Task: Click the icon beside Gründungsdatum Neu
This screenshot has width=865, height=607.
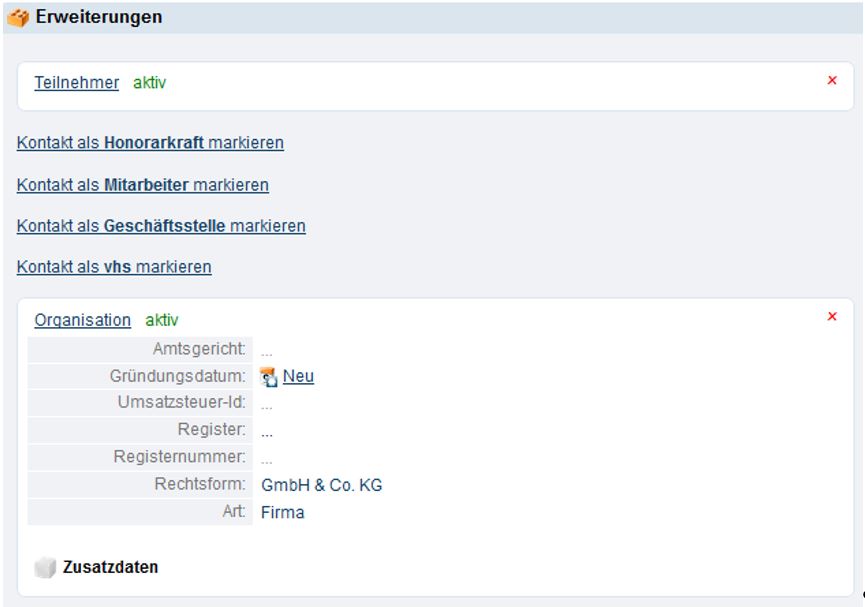Action: [x=269, y=376]
